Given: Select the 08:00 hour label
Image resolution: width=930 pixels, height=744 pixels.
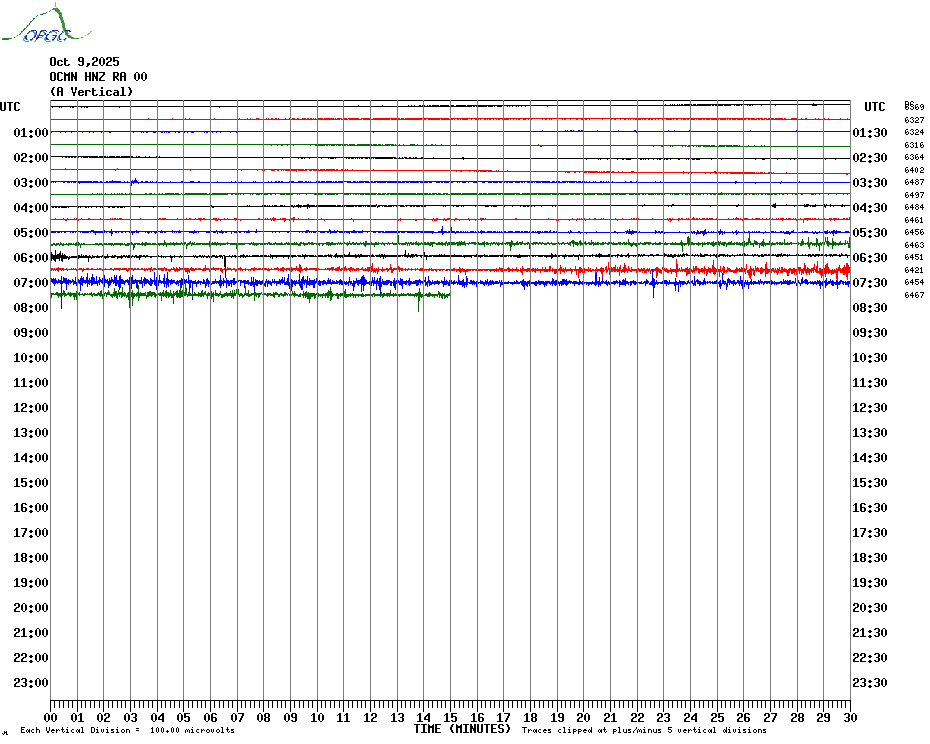Looking at the screenshot, I should coord(31,307).
